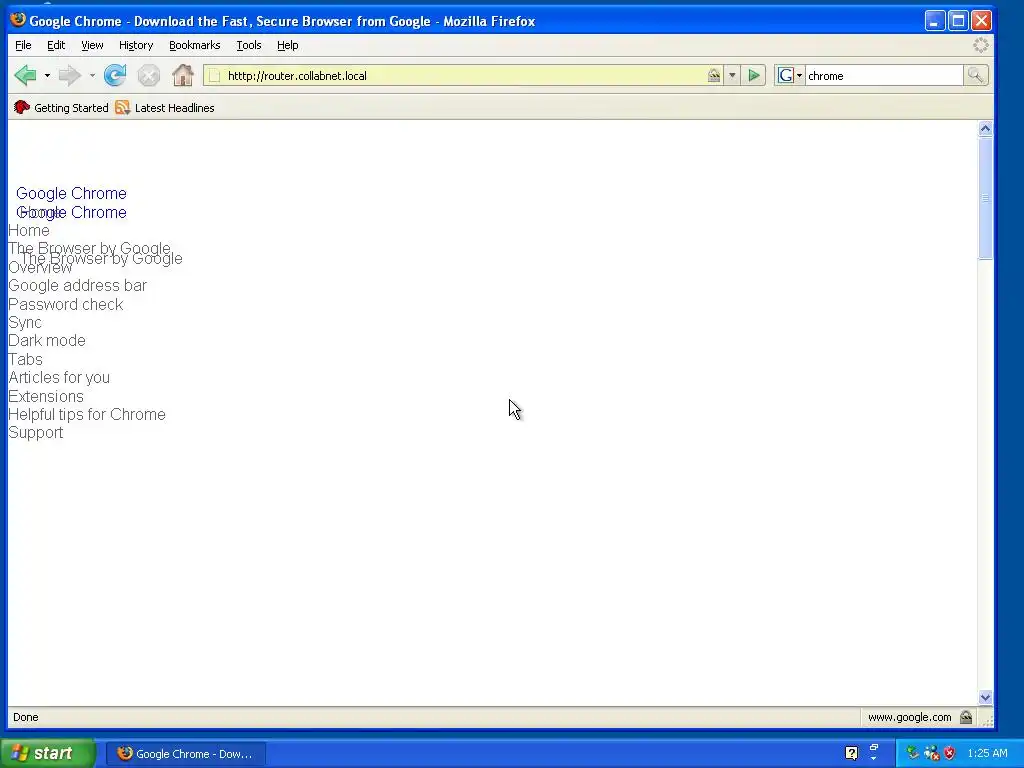The width and height of the screenshot is (1024, 768).
Task: Click the network connection tray icon
Action: 932,753
